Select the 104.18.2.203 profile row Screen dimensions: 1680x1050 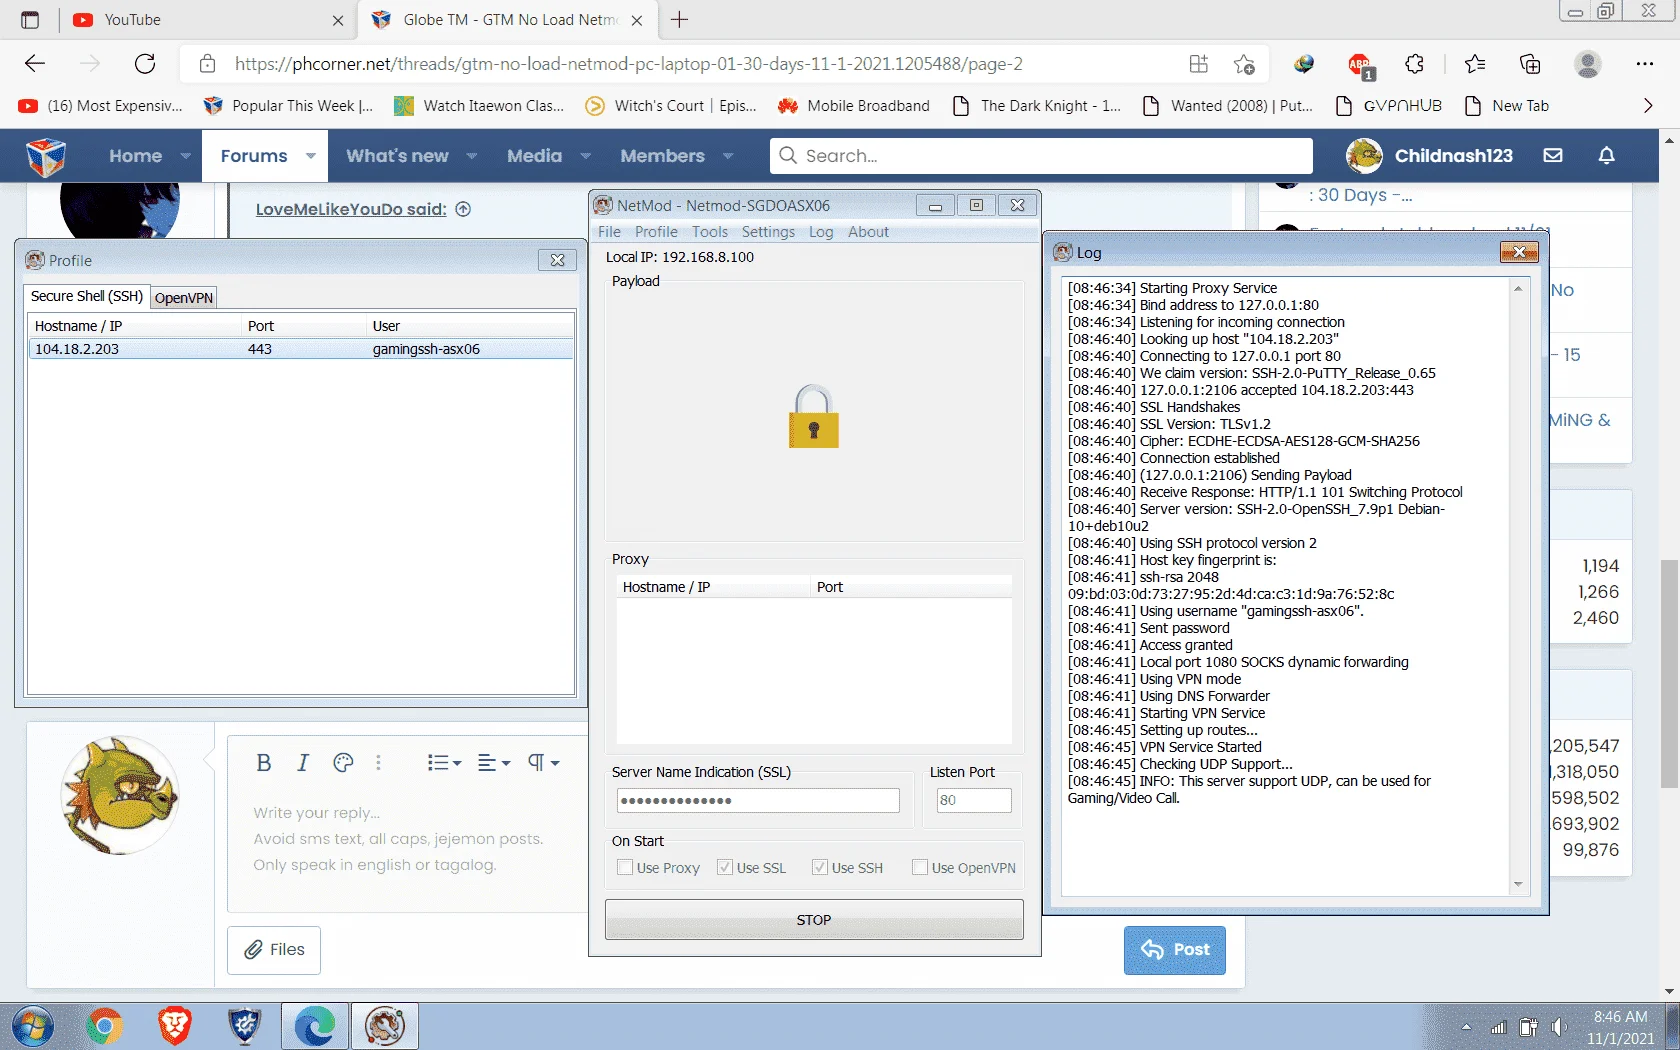tap(300, 349)
